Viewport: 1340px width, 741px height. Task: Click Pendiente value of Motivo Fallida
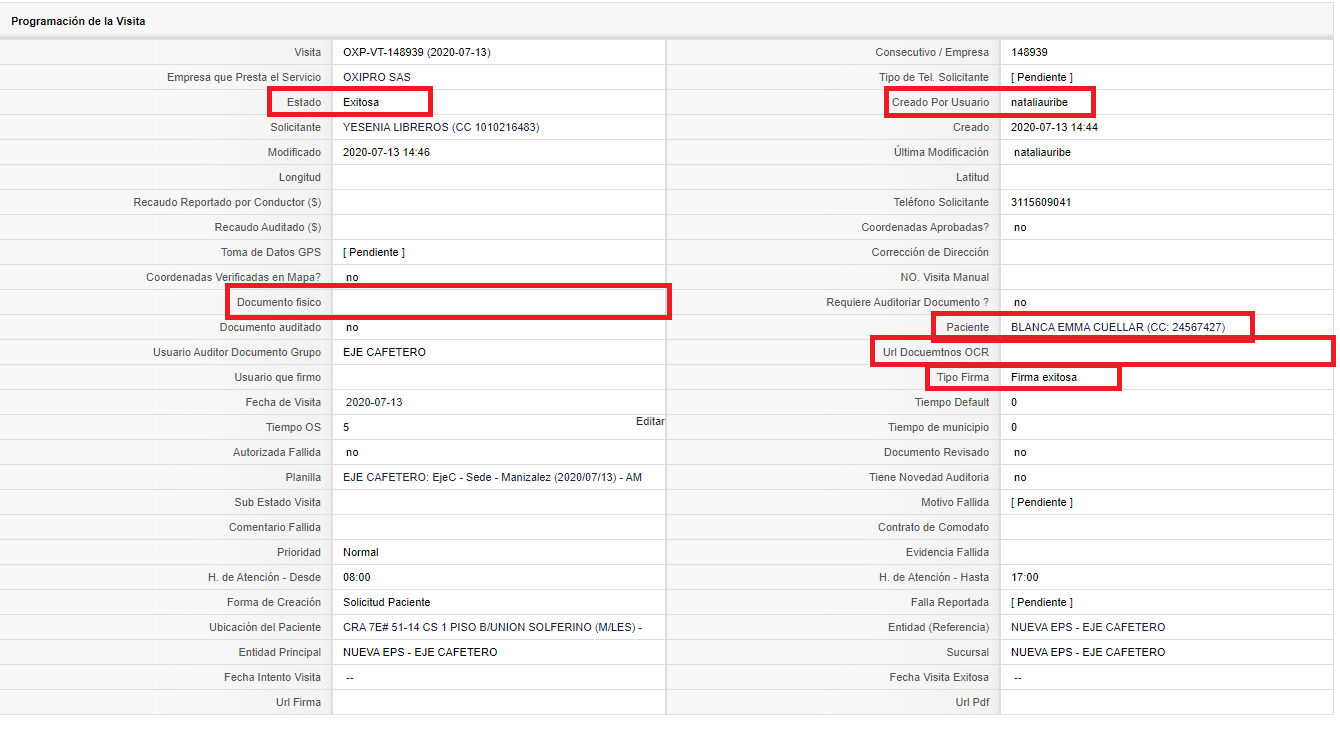1042,502
